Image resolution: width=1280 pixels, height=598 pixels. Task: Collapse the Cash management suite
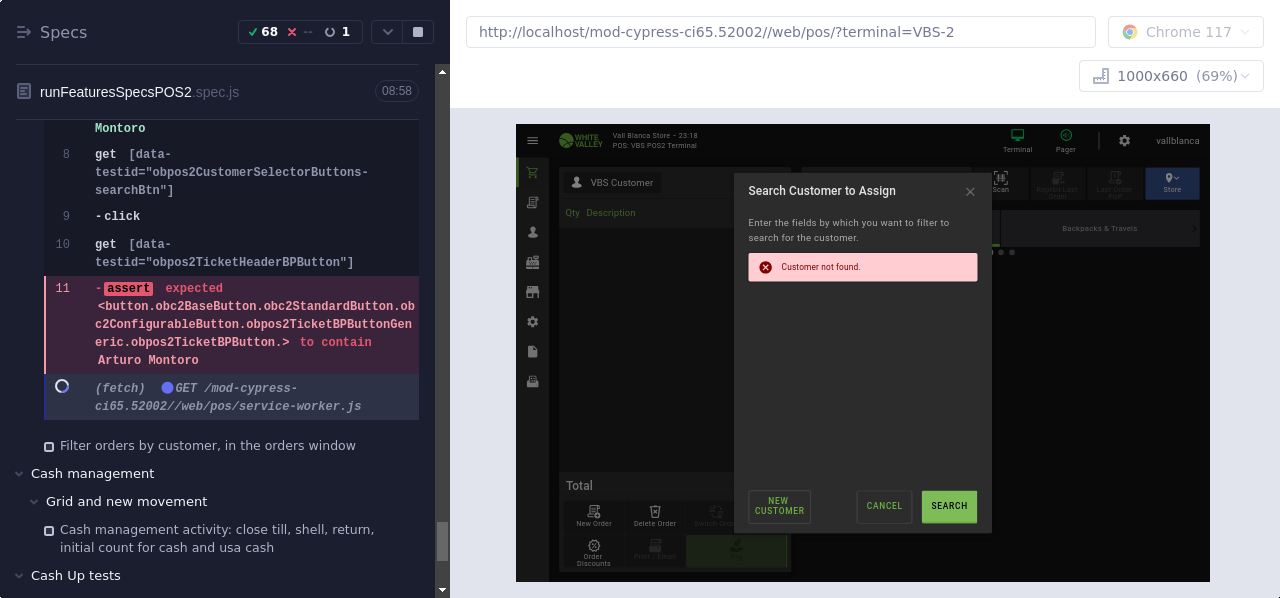click(x=20, y=474)
